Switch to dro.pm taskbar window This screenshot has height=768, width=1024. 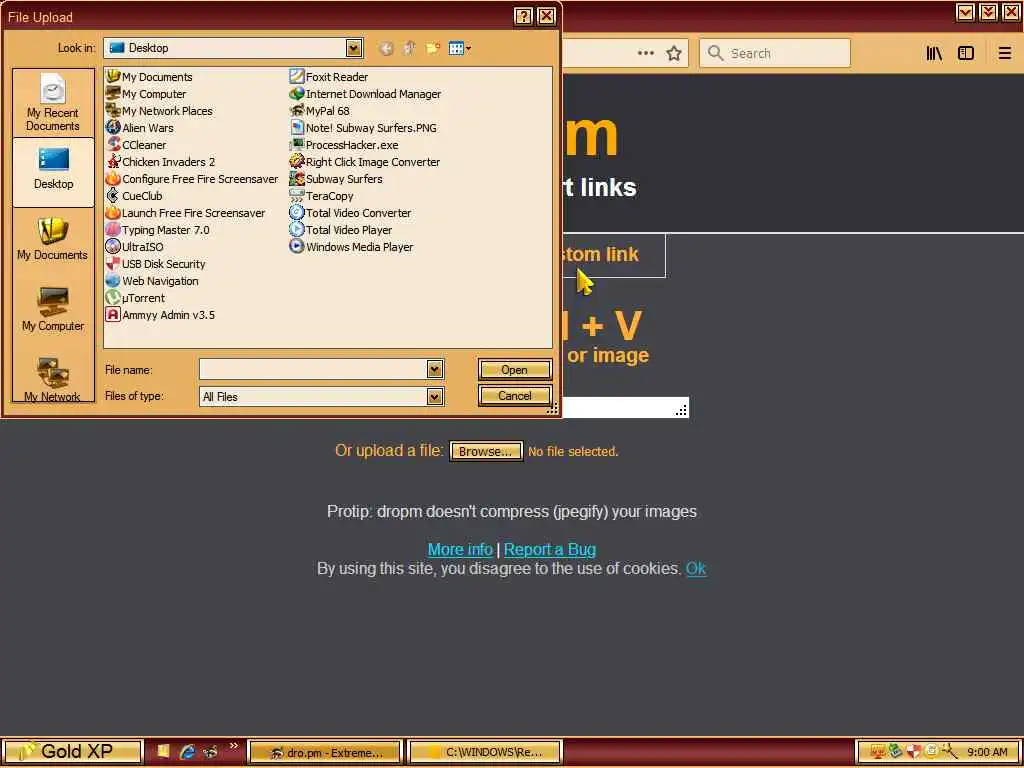pos(325,752)
